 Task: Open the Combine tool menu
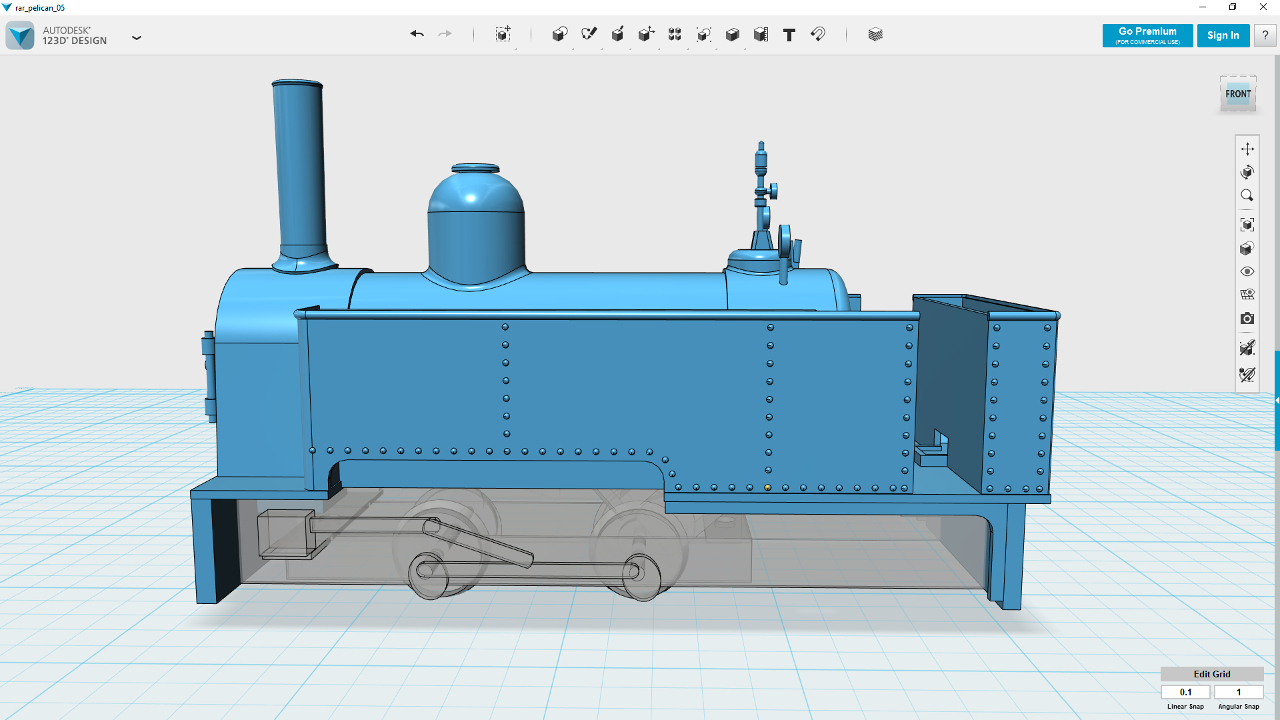[x=732, y=34]
